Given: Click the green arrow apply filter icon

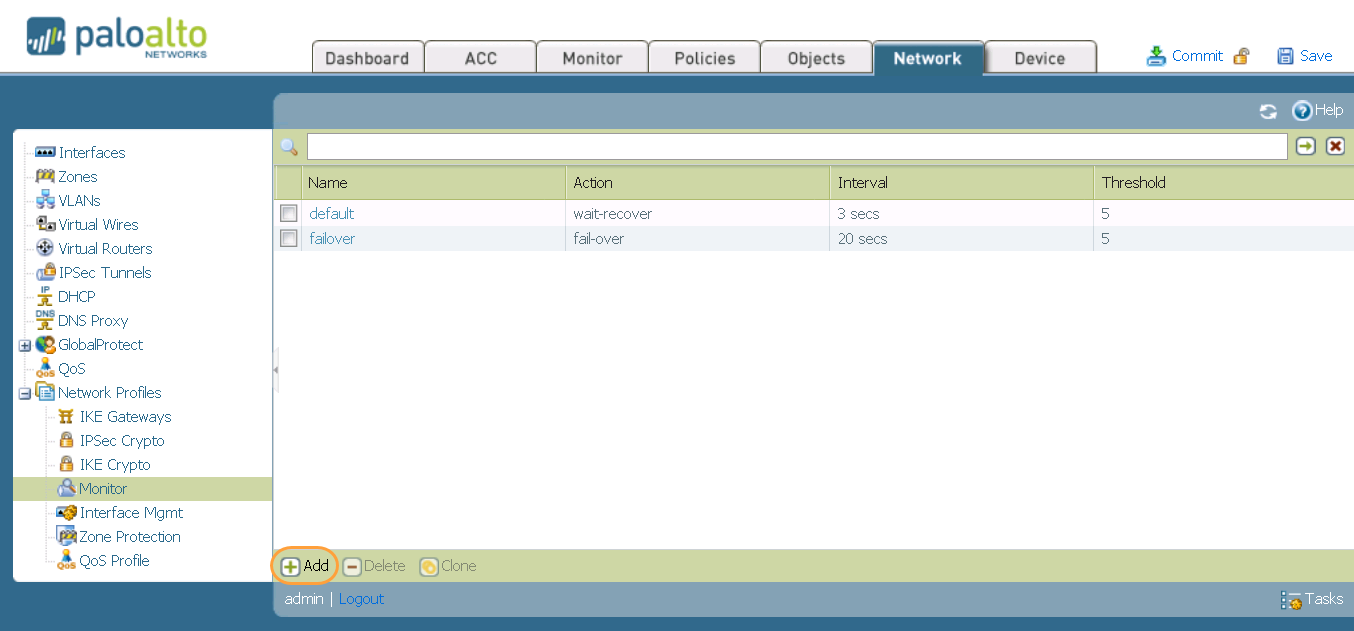Looking at the screenshot, I should coord(1306,147).
